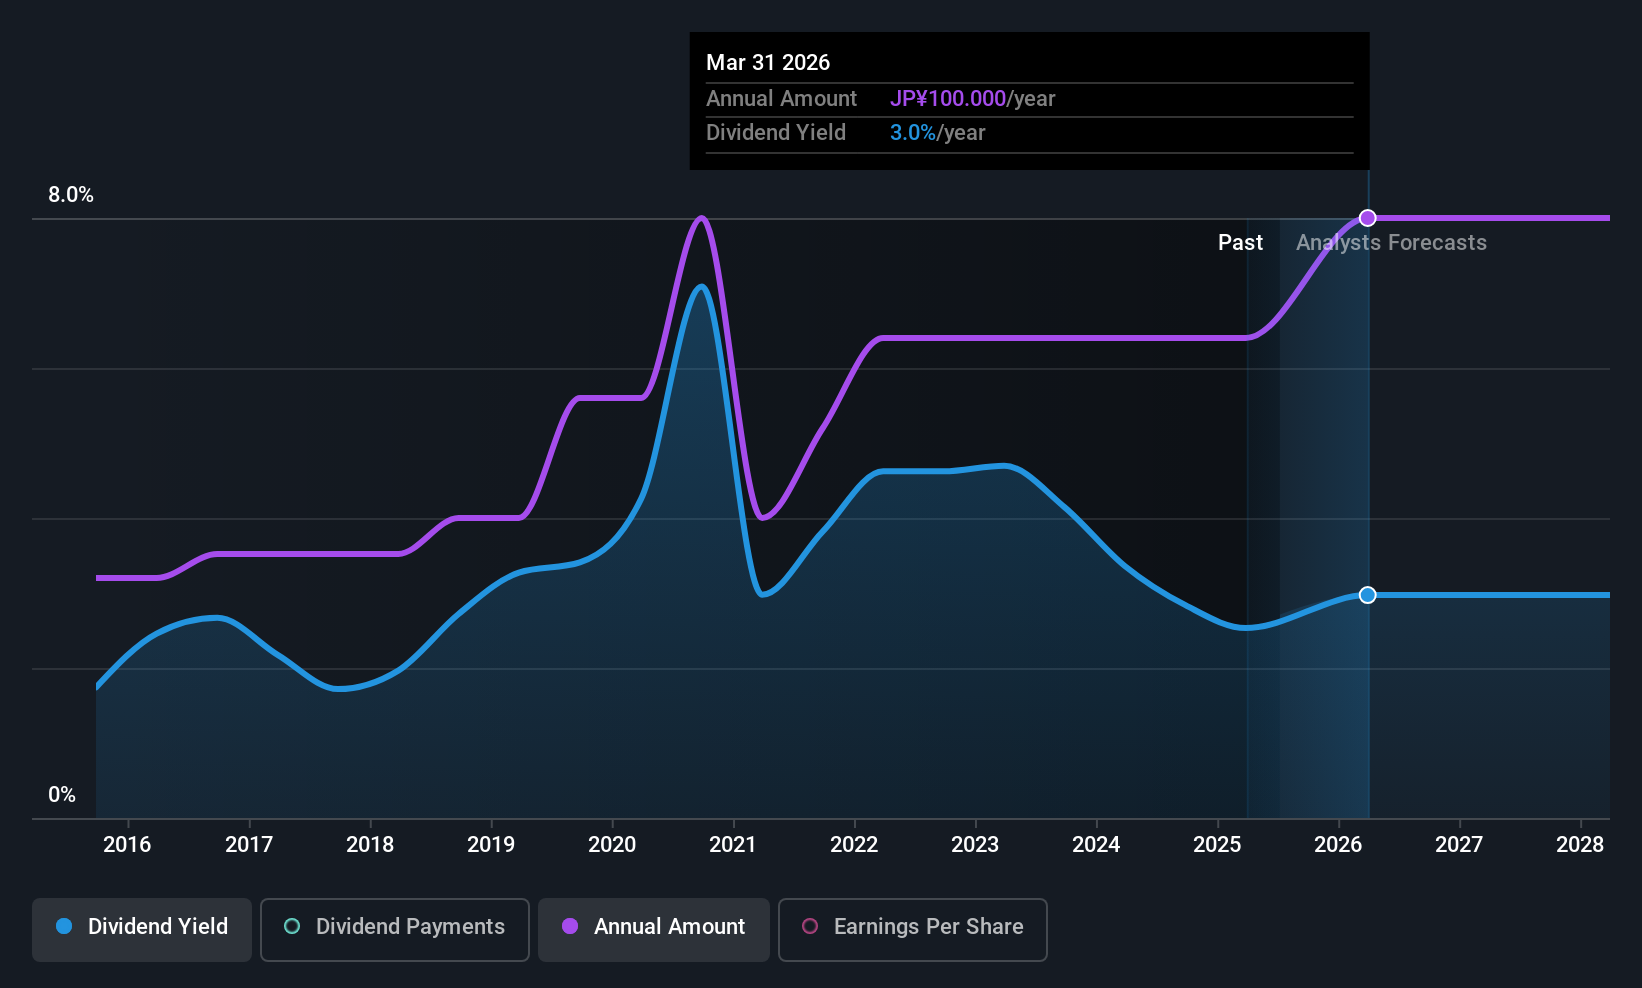Click the 2023 x-axis label
The width and height of the screenshot is (1642, 988).
(x=975, y=845)
